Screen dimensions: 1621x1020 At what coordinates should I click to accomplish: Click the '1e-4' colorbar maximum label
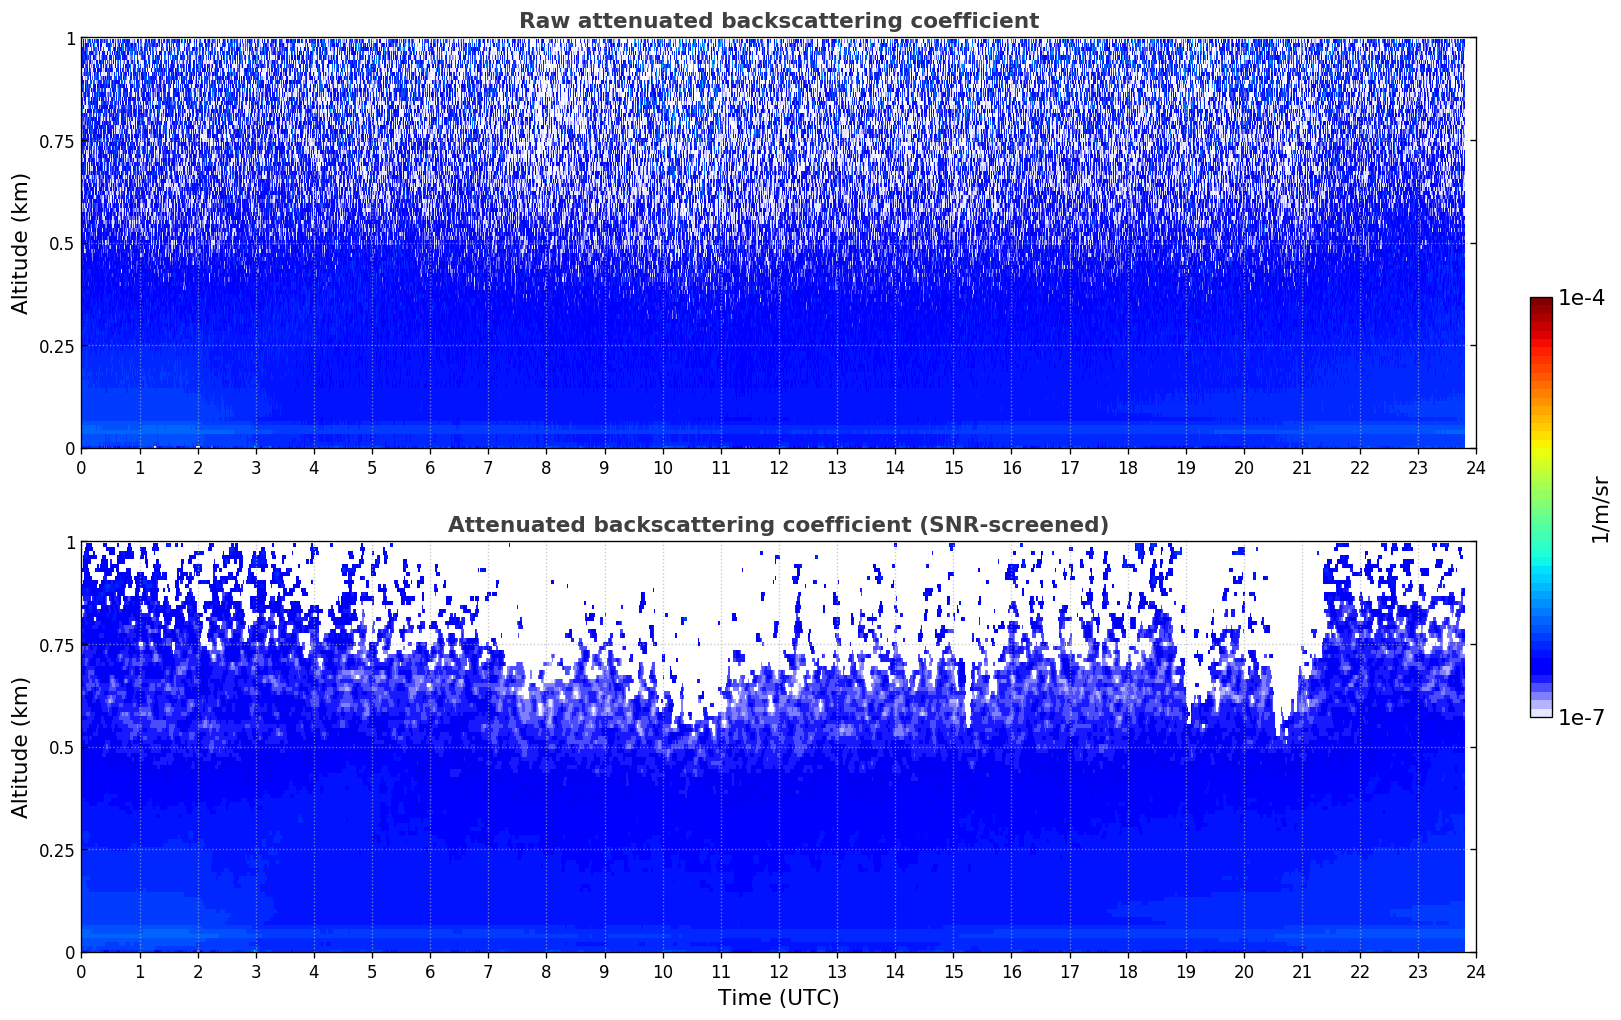coord(1581,298)
